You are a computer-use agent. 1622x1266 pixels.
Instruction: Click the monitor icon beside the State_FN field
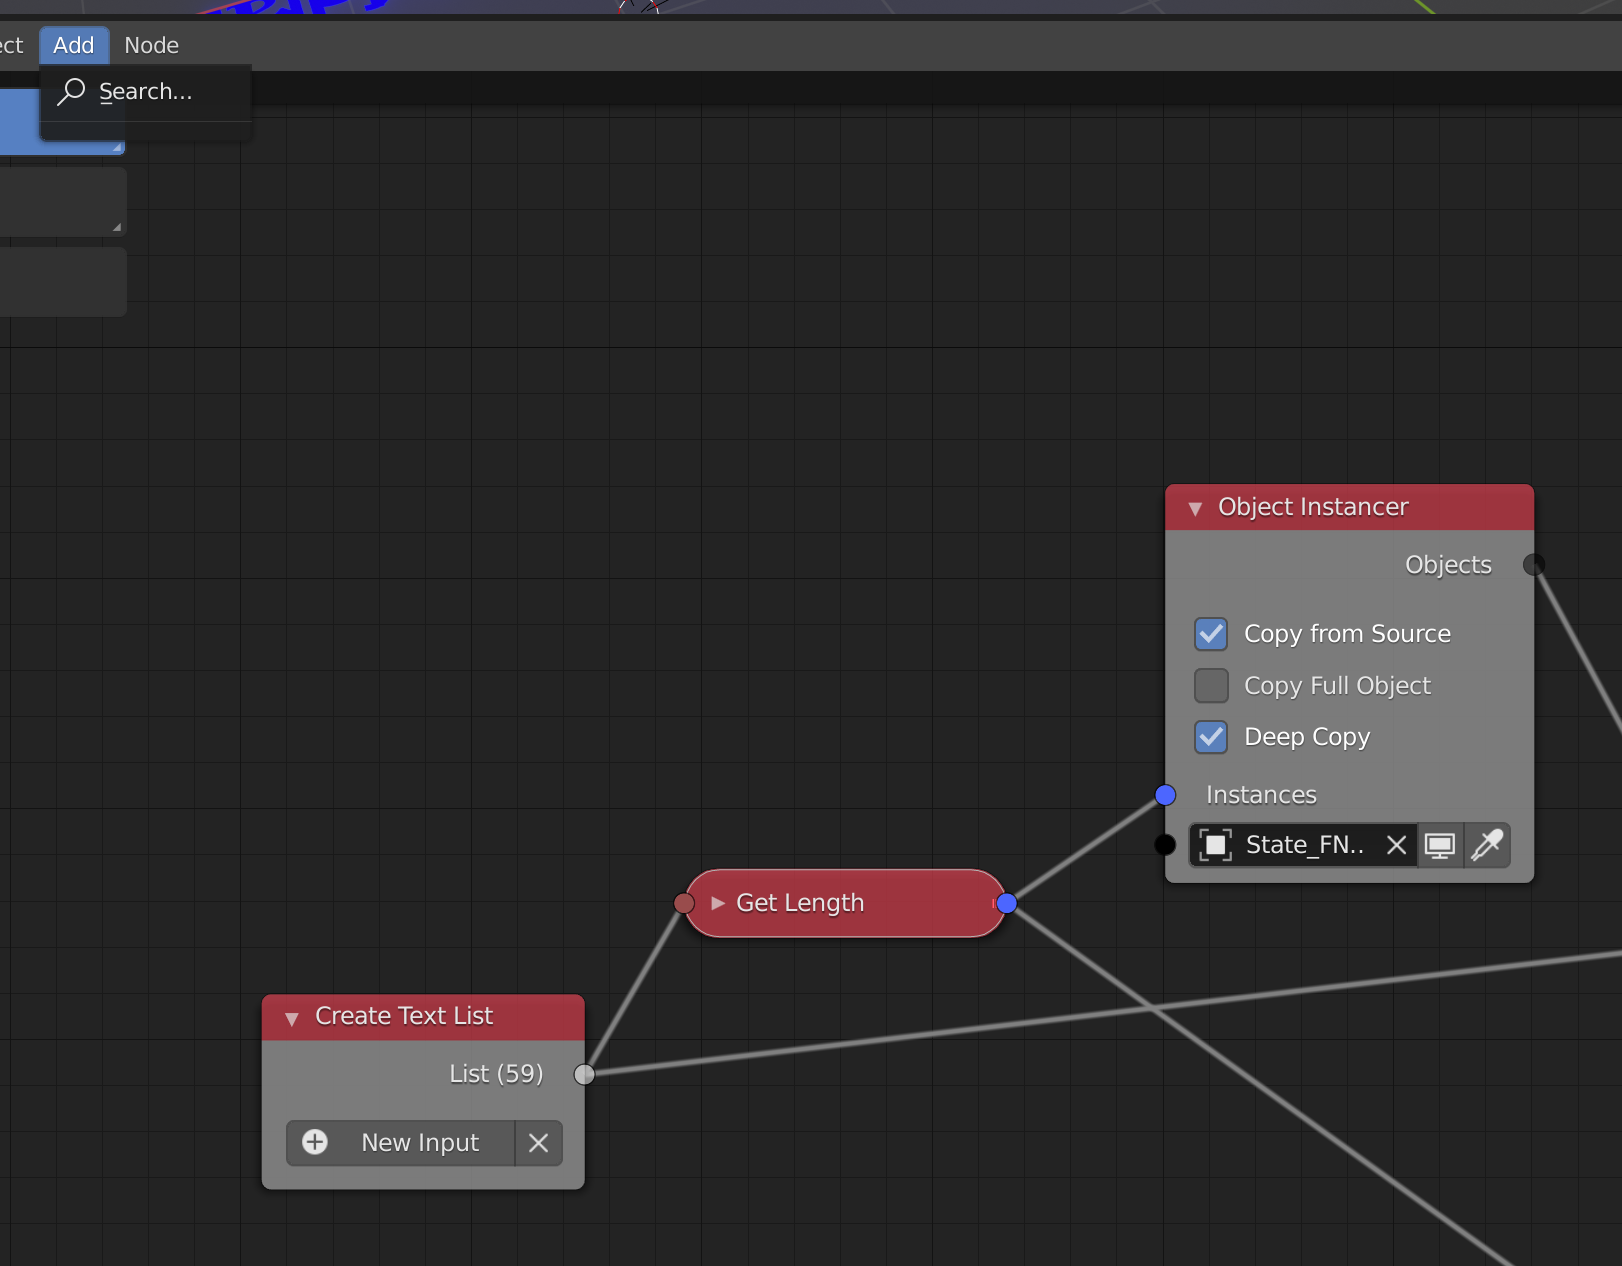tap(1440, 845)
